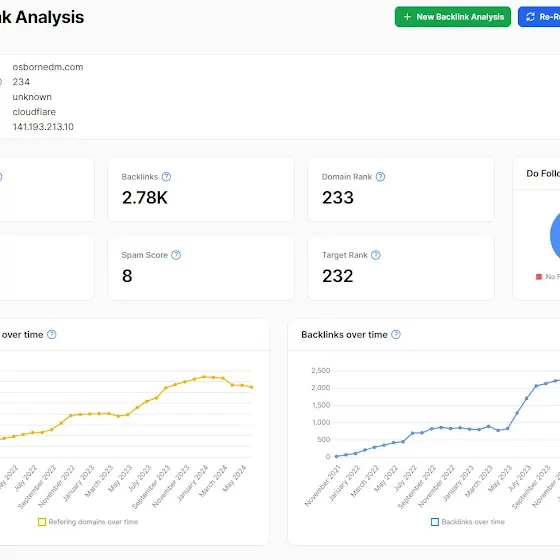
Task: Open the Spam Score help icon
Action: pyautogui.click(x=176, y=255)
